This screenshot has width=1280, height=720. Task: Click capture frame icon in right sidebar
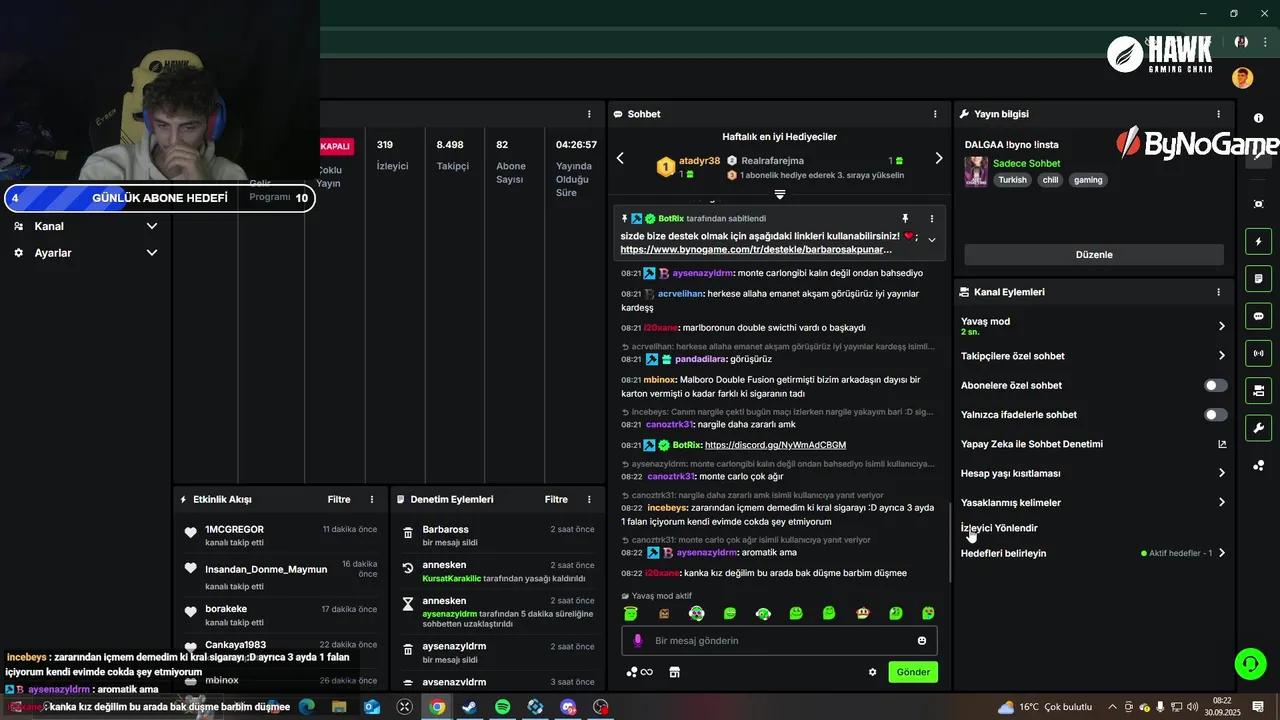click(x=1258, y=204)
